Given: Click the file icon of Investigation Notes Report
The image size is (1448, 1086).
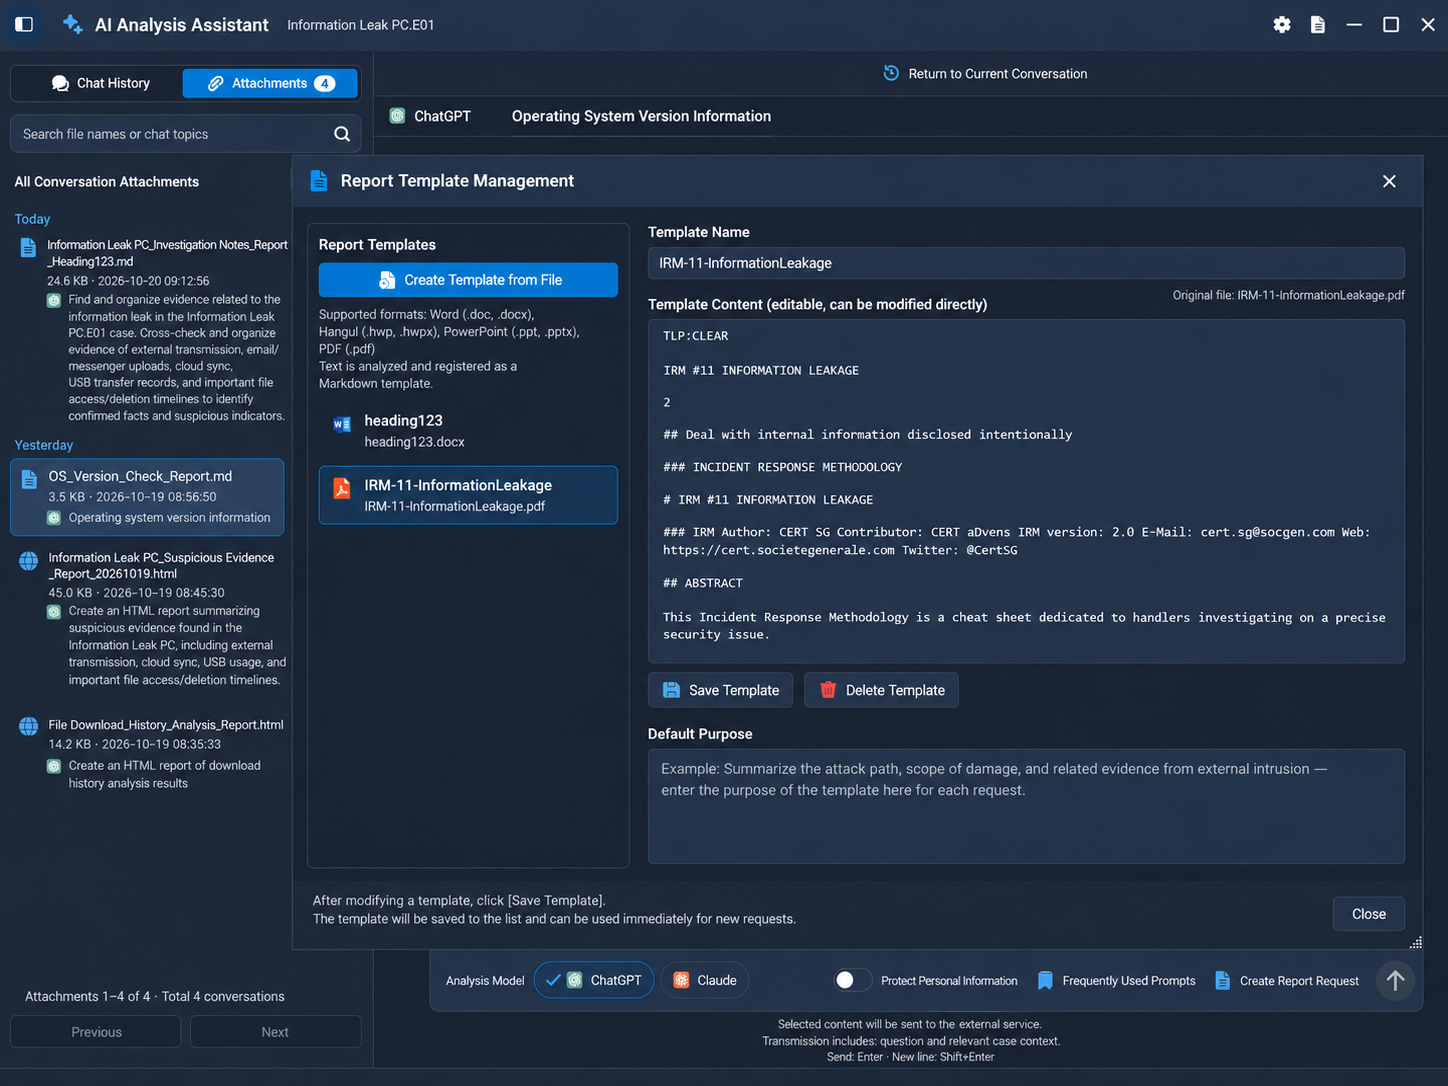Looking at the screenshot, I should [x=28, y=248].
